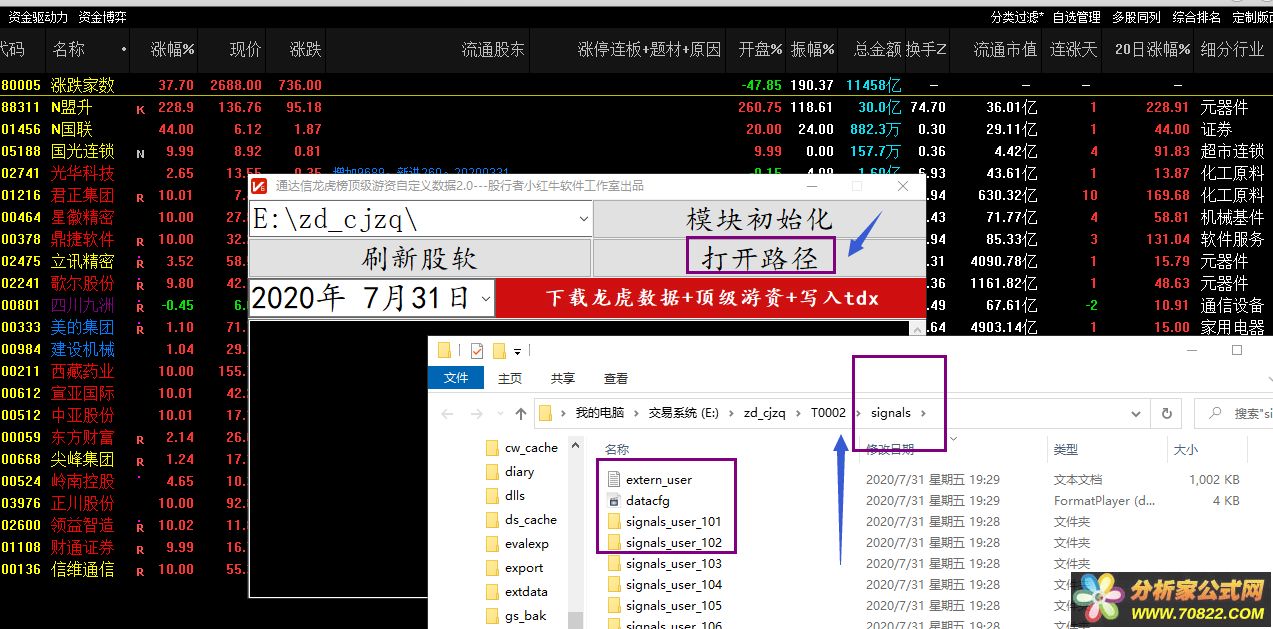Click zd_cjzq breadcrumb
1273x629 pixels.
(764, 413)
